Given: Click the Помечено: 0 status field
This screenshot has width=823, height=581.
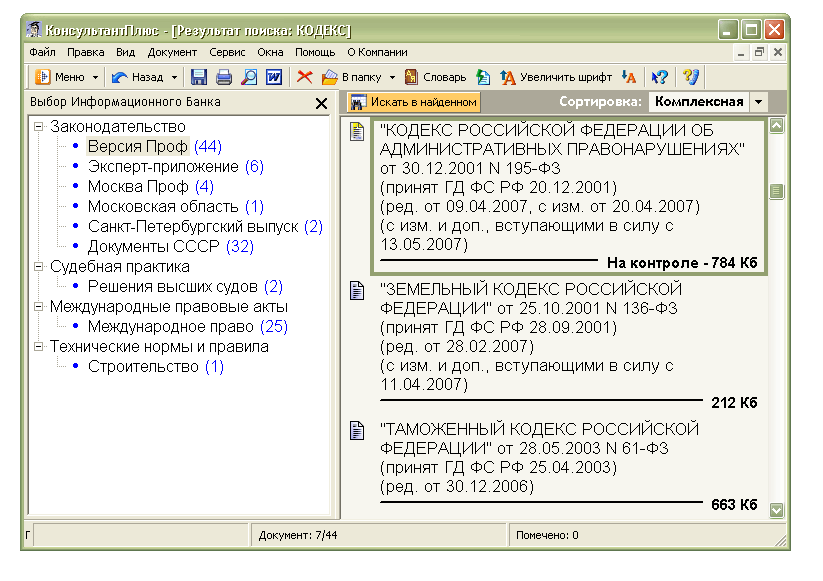Looking at the screenshot, I should (646, 535).
